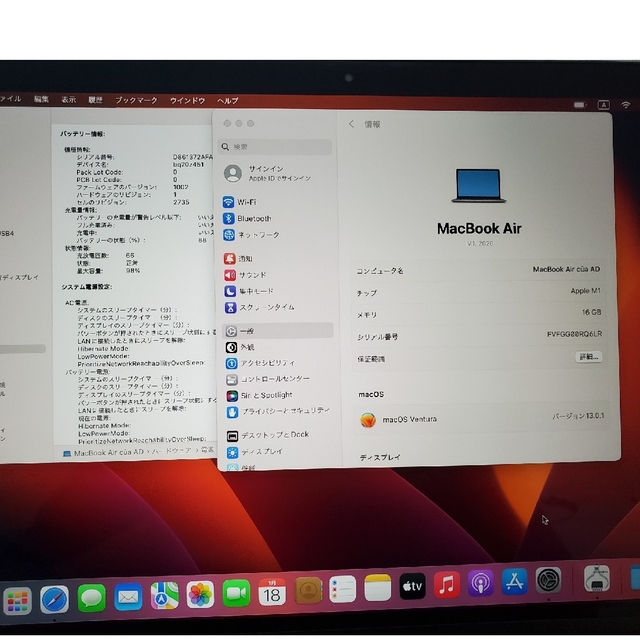Open Apple TV from the Dock

(x=412, y=586)
